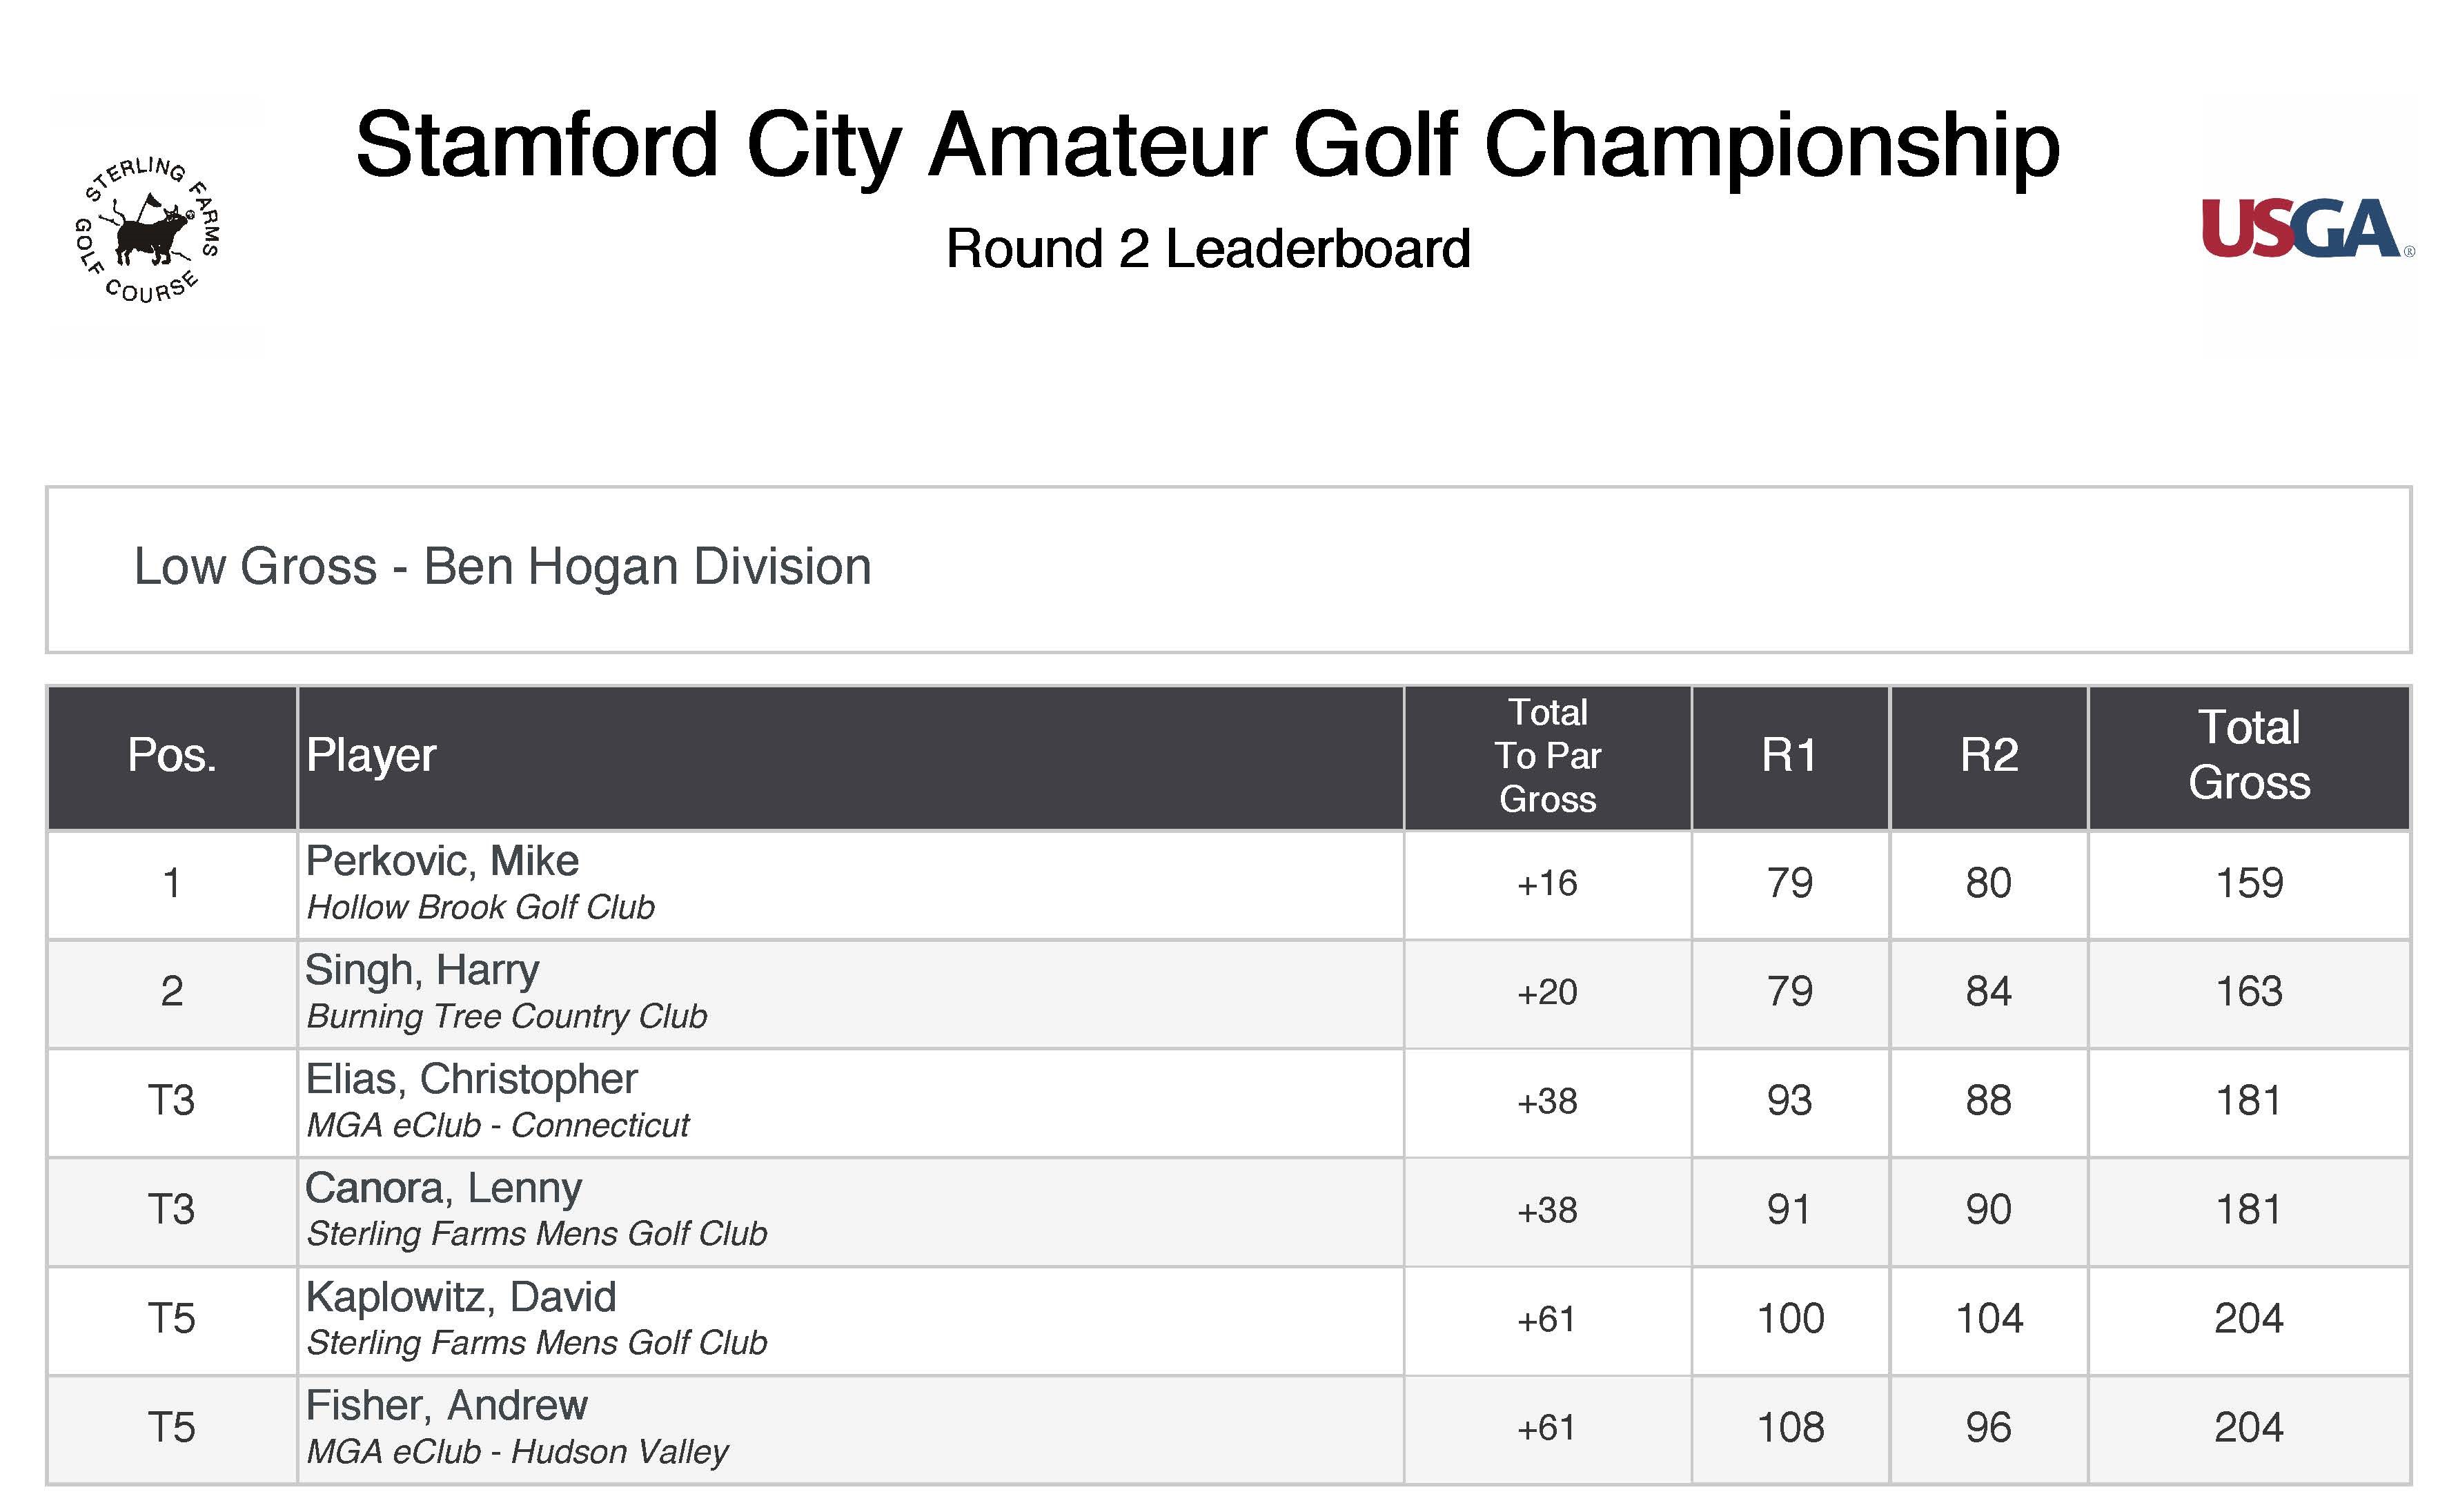The height and width of the screenshot is (1512, 2458).
Task: Select the Pos. column header
Action: click(172, 757)
